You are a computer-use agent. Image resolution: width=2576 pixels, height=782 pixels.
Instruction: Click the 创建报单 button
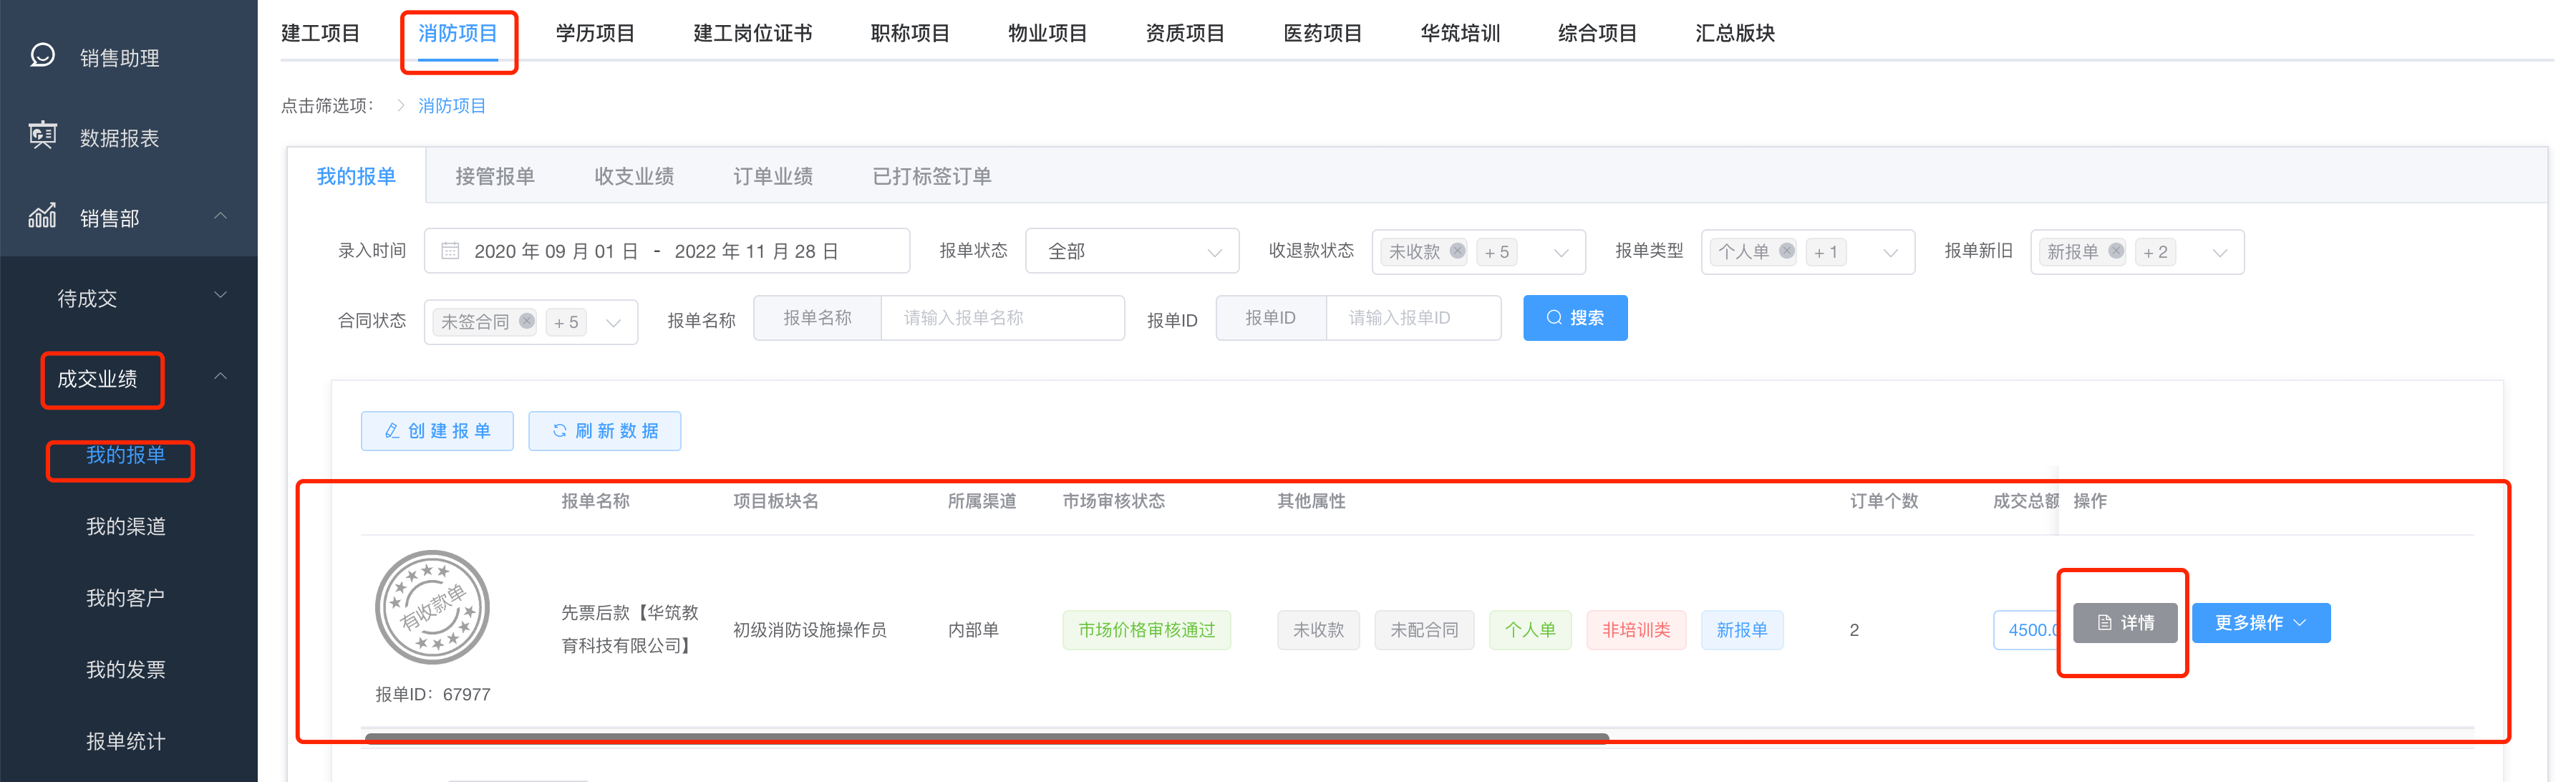[x=437, y=431]
